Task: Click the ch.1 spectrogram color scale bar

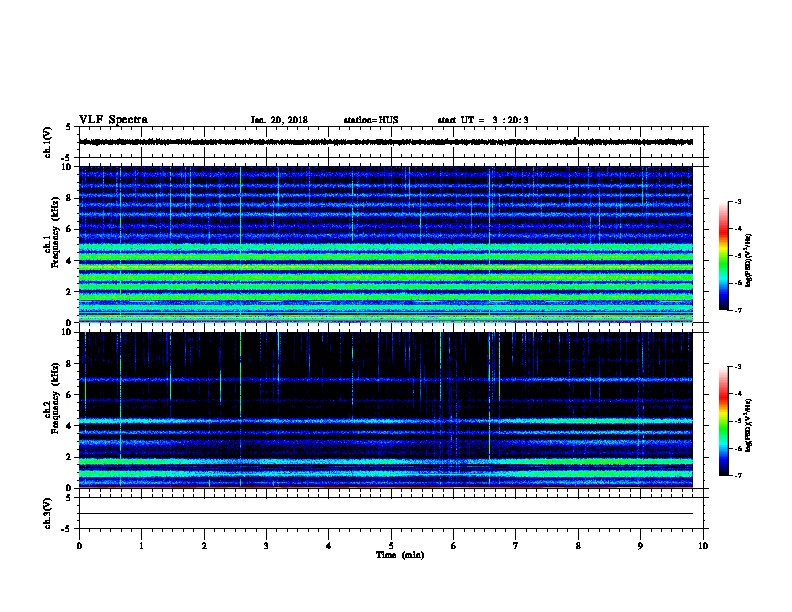Action: pyautogui.click(x=723, y=256)
